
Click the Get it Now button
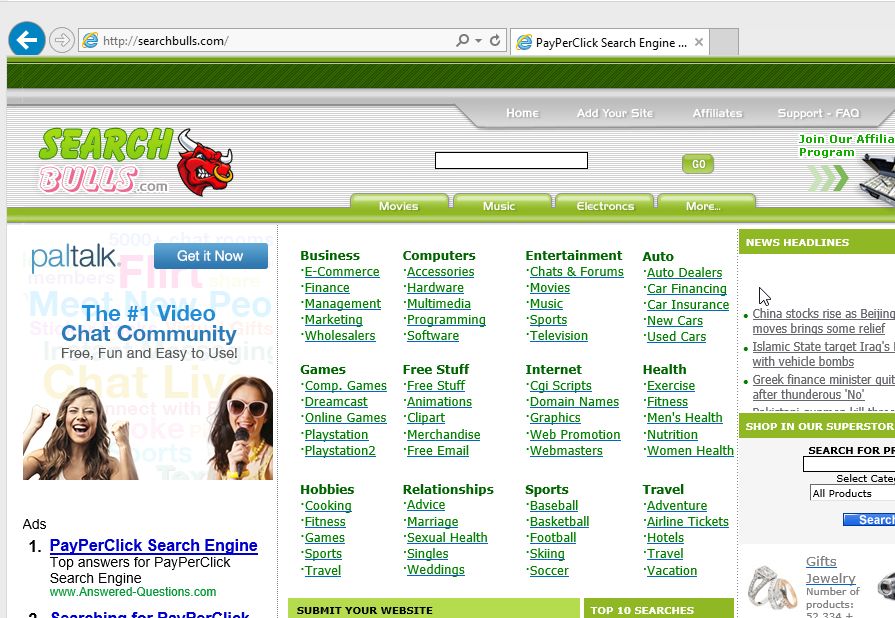click(210, 255)
